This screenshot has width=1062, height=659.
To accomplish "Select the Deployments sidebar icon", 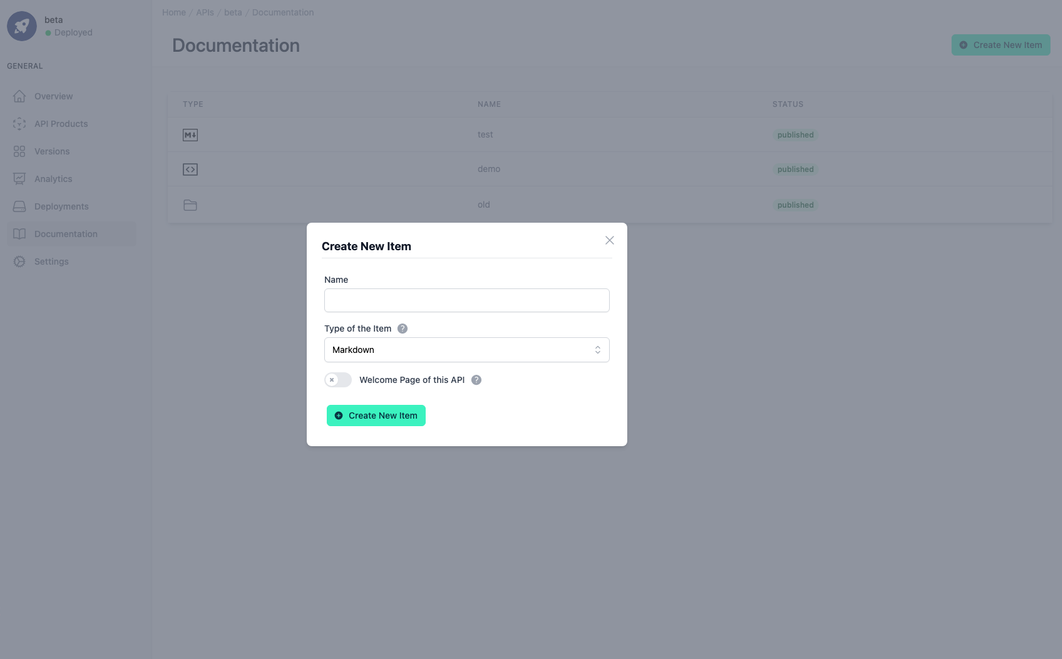I will [18, 205].
